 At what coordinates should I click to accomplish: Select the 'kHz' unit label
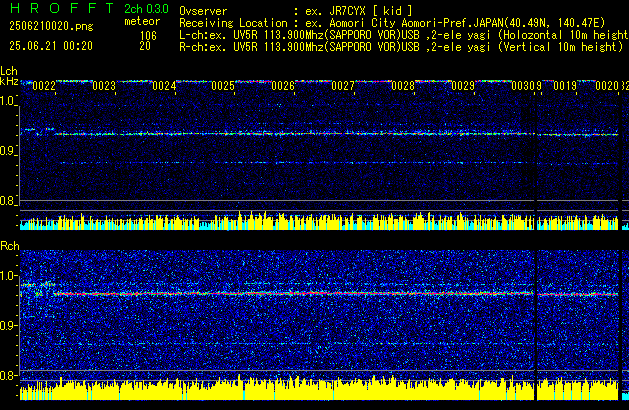[9, 81]
